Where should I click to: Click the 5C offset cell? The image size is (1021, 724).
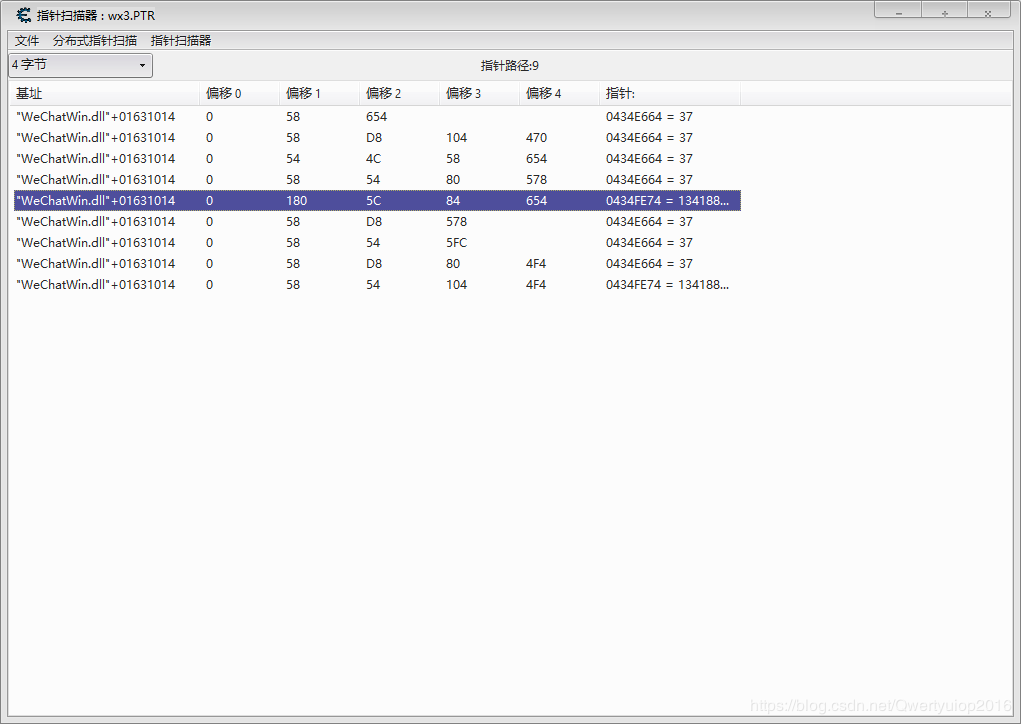[374, 201]
